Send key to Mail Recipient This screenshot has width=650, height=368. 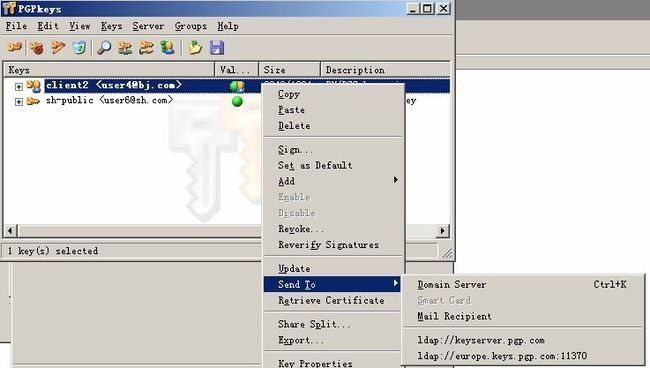pyautogui.click(x=522, y=316)
